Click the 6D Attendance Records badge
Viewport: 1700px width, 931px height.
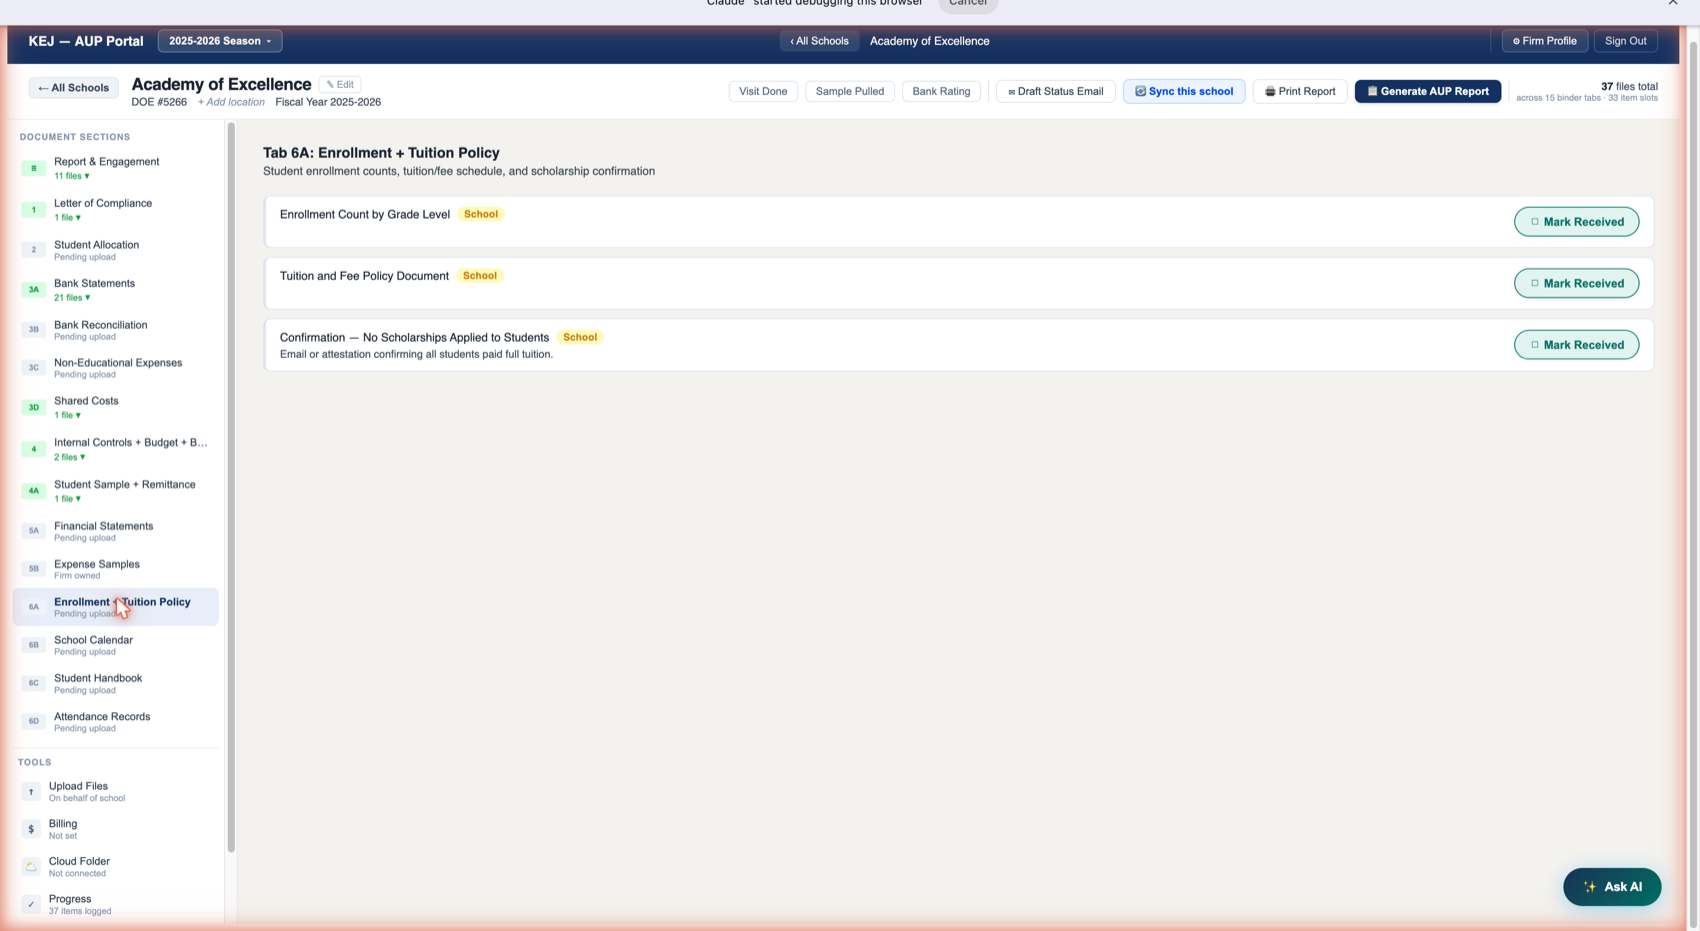(33, 721)
